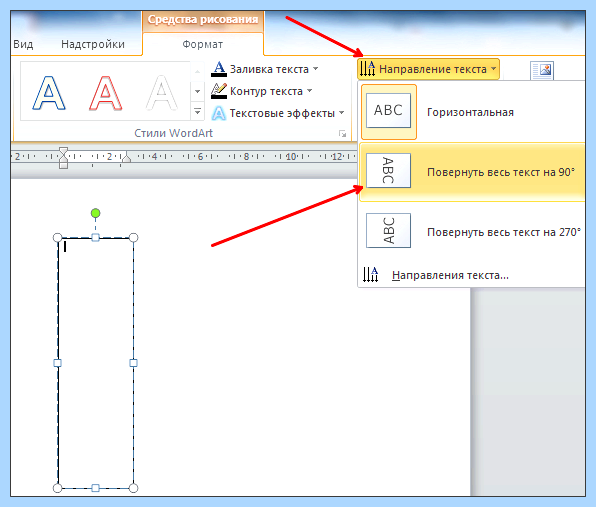Choose Повернуть весь текст на 90°
Image resolution: width=596 pixels, height=507 pixels.
(x=472, y=172)
